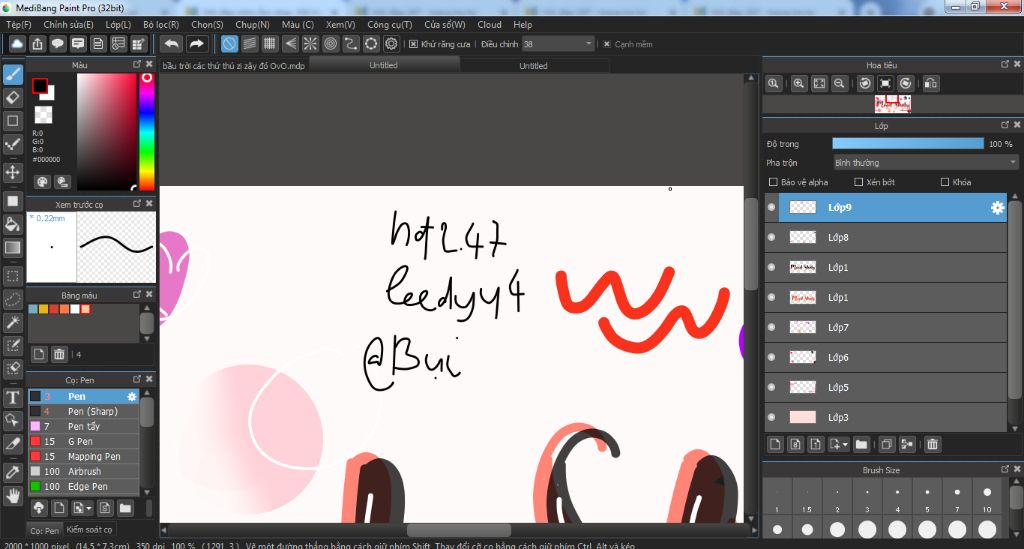Select the Gradient tool
This screenshot has width=1024, height=549.
12,248
